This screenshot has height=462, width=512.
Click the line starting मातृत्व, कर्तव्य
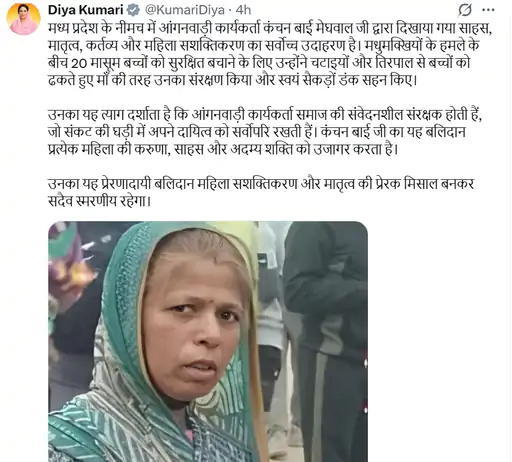tap(263, 46)
